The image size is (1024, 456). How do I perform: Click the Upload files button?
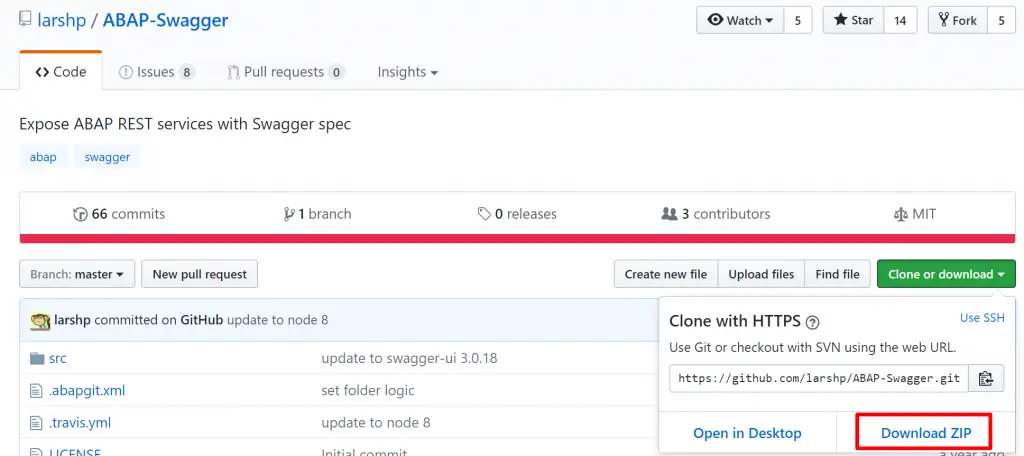point(761,274)
